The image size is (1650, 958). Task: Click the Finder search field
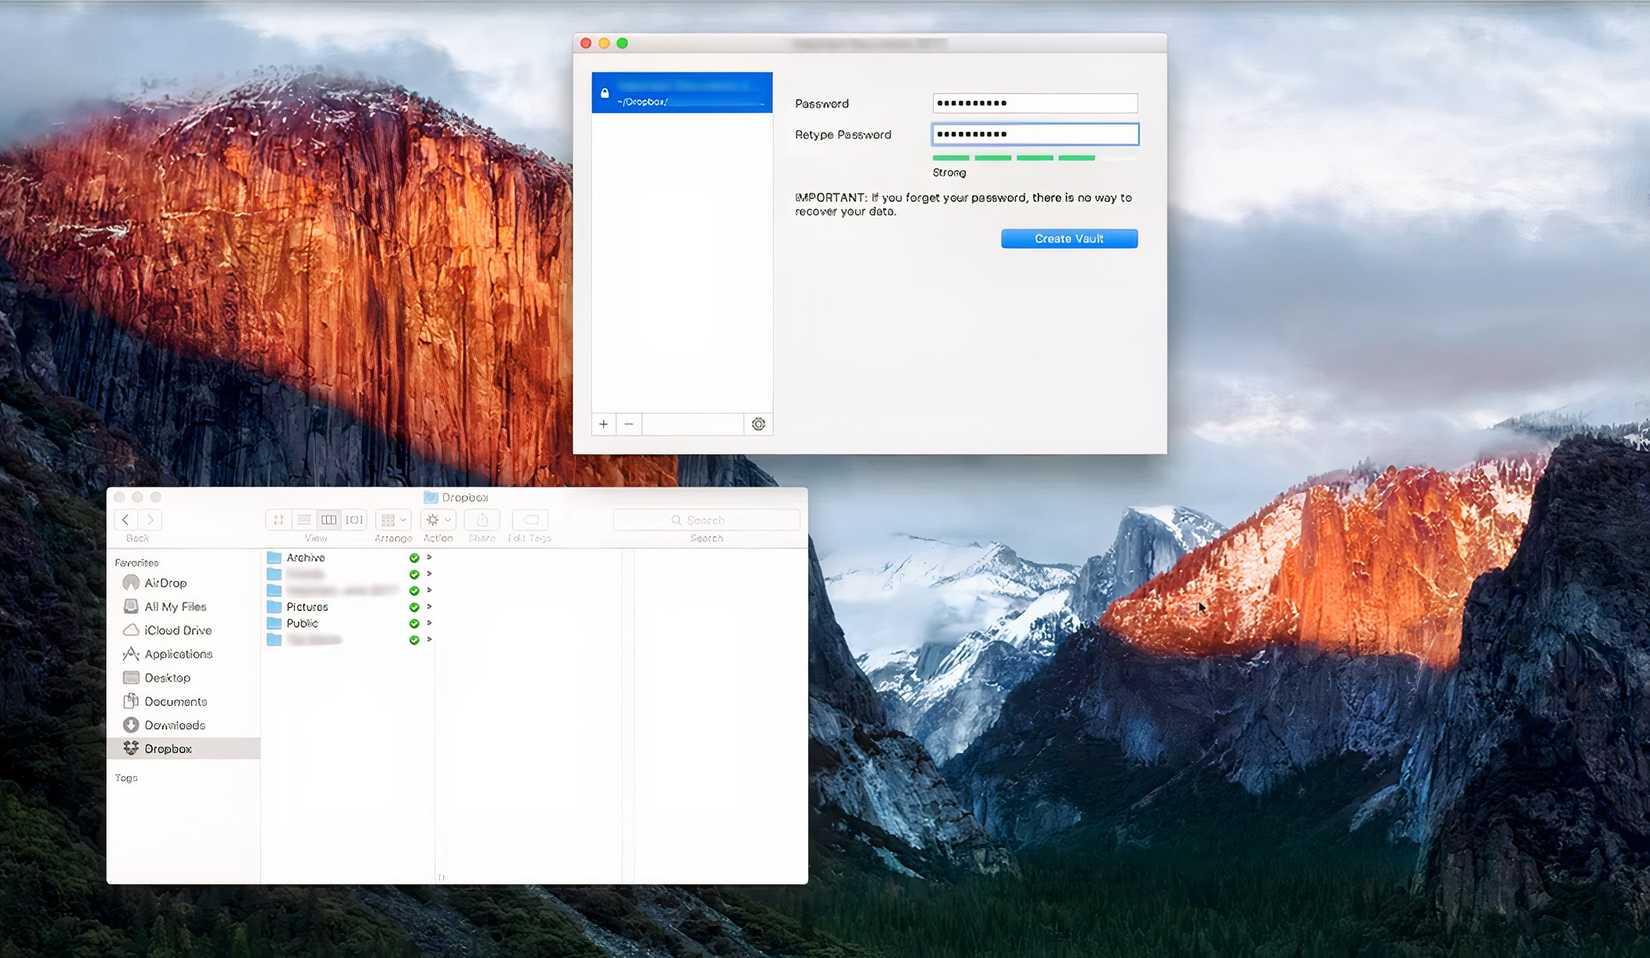pos(706,519)
